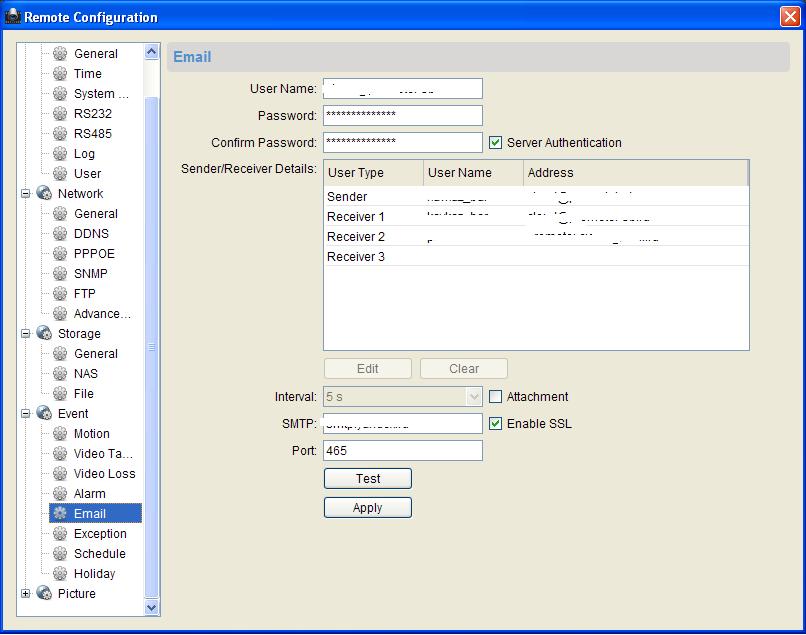Expand the Picture tree node
Screen dimensions: 806x635
pos(25,594)
